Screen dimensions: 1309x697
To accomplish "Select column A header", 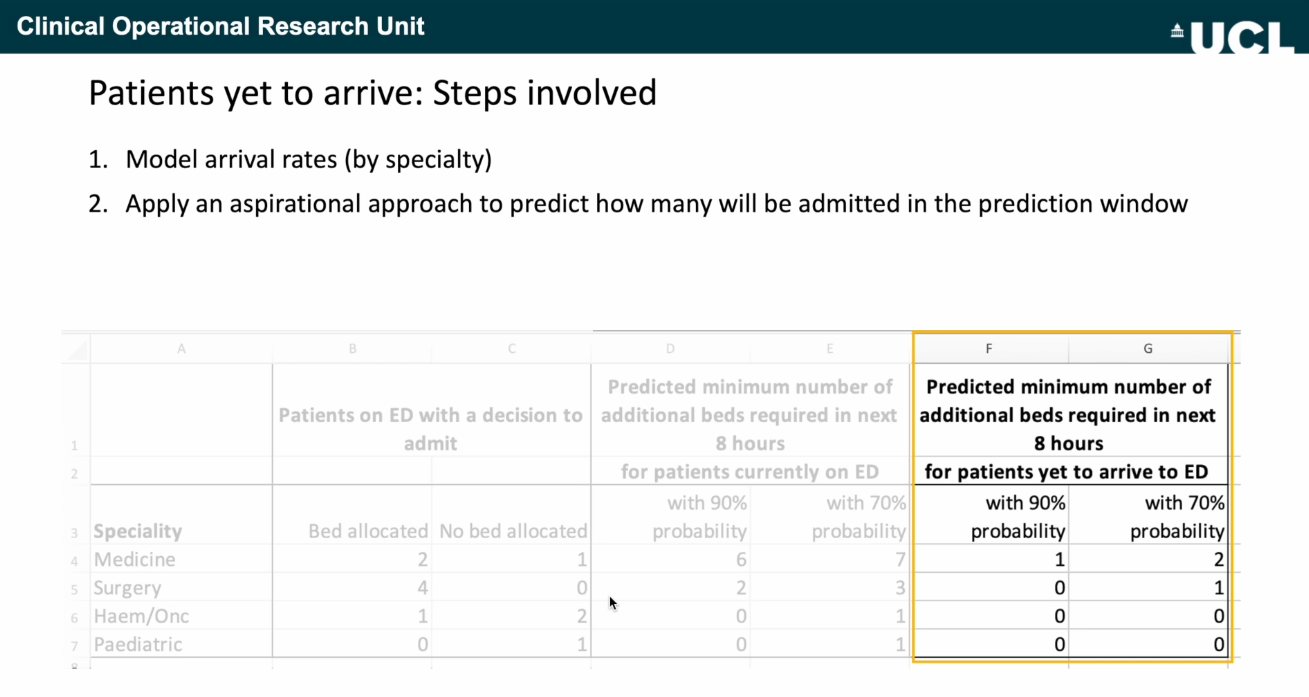I will (x=181, y=348).
